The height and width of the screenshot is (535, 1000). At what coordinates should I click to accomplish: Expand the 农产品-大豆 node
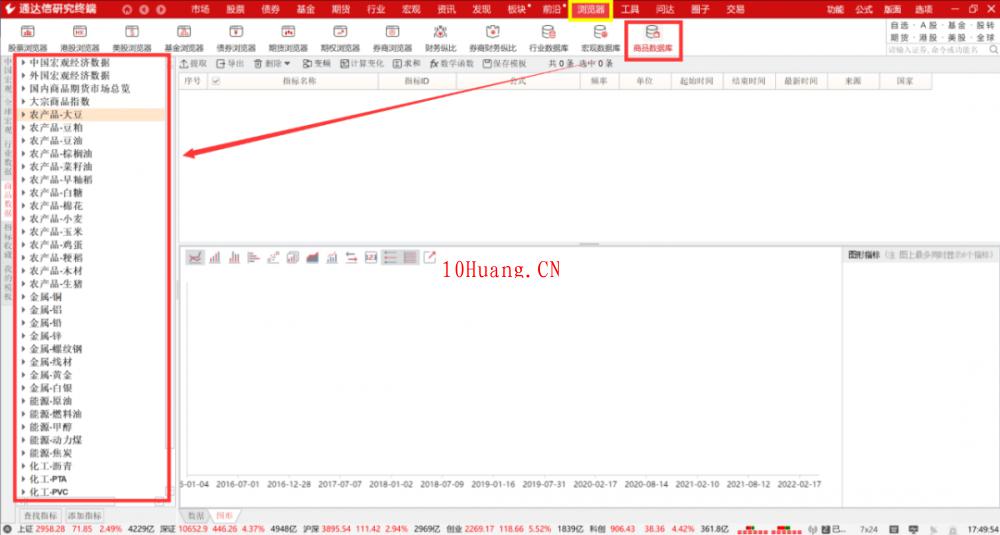pyautogui.click(x=24, y=115)
